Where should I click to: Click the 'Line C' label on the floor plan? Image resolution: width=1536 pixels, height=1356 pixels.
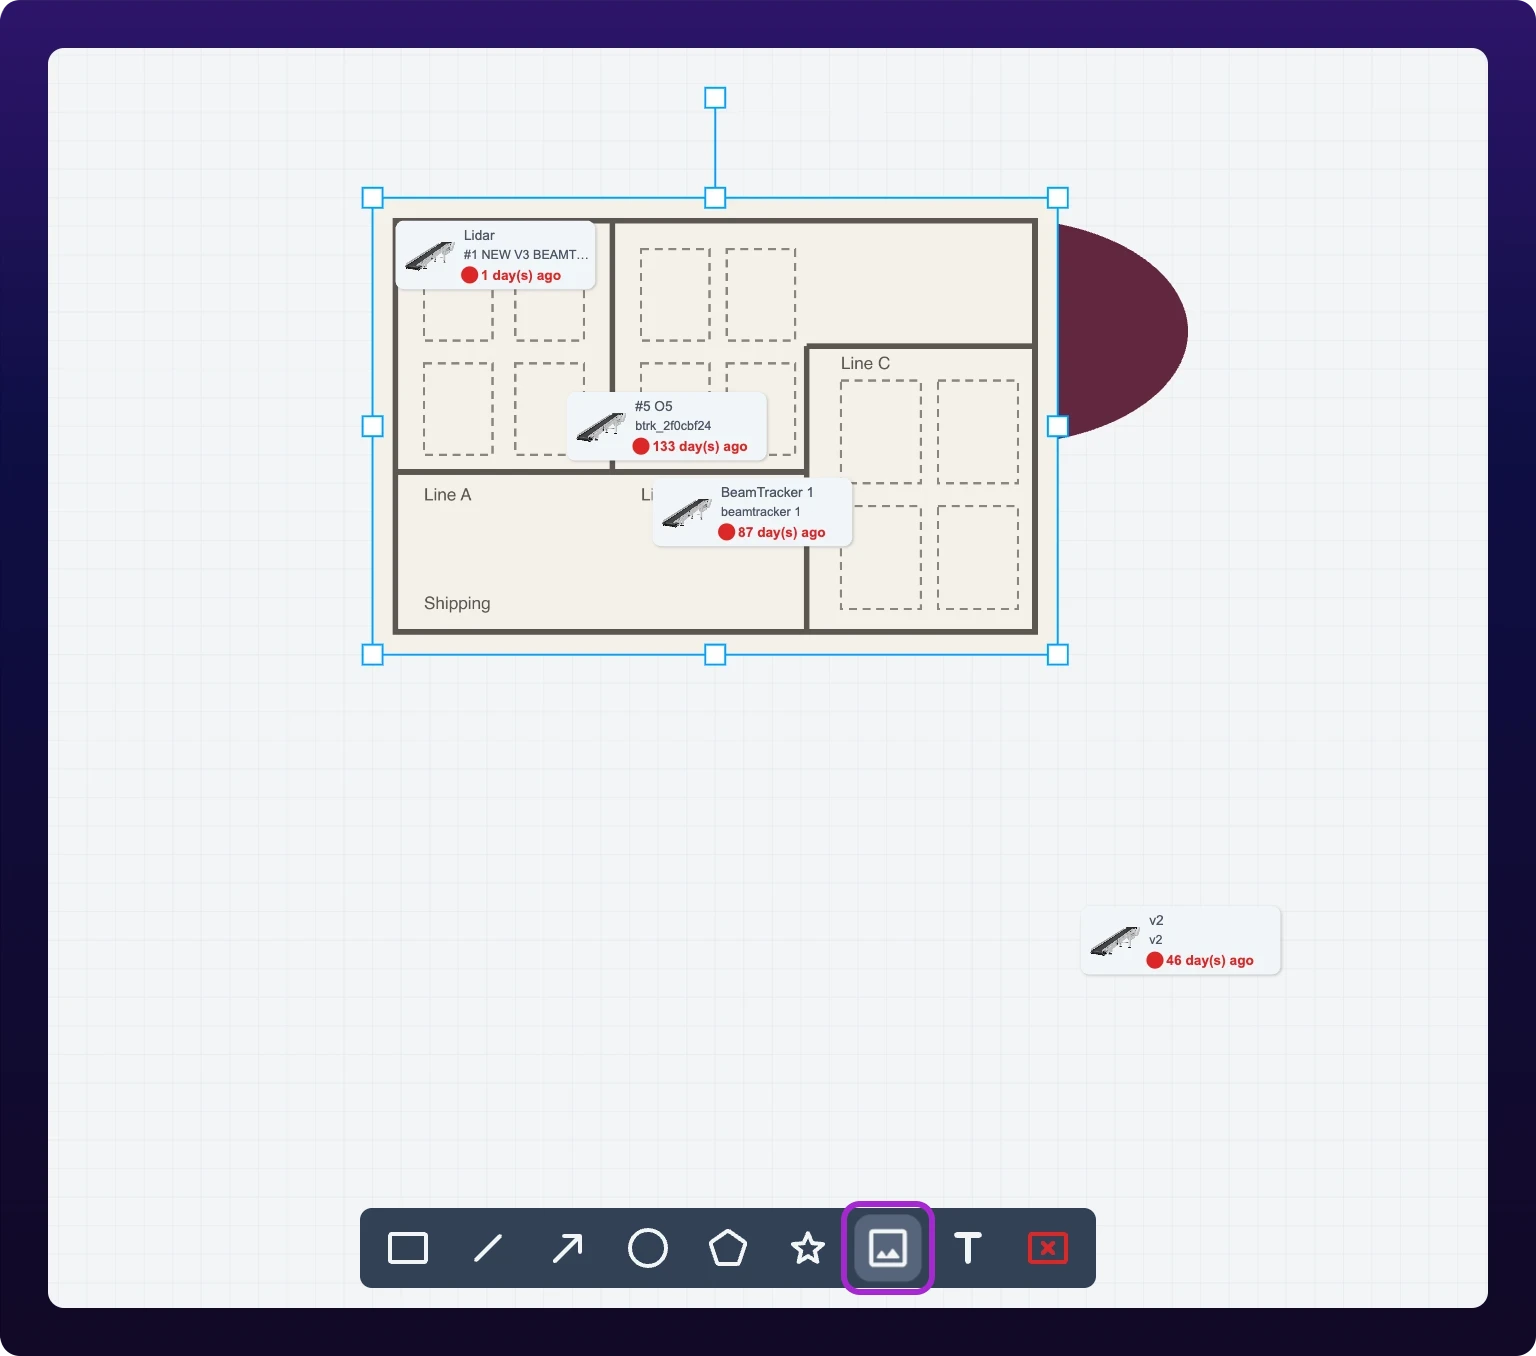(865, 364)
